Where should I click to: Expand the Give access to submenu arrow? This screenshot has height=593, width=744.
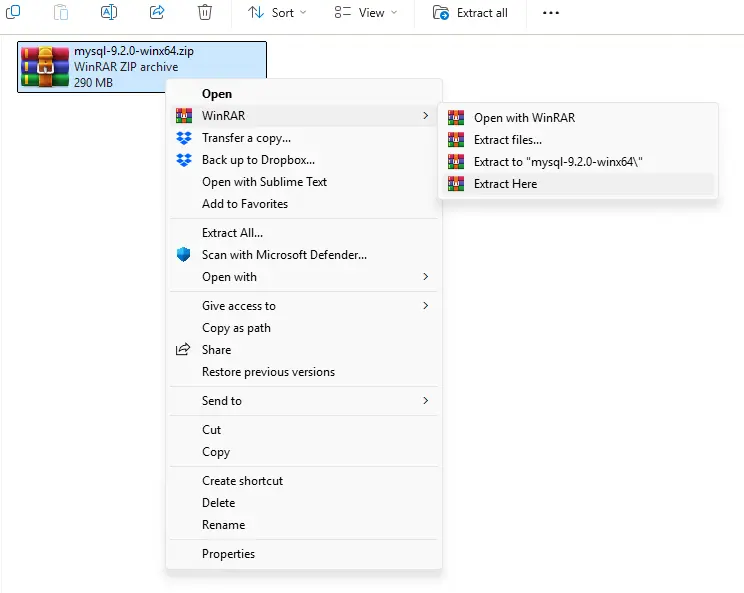click(x=426, y=306)
